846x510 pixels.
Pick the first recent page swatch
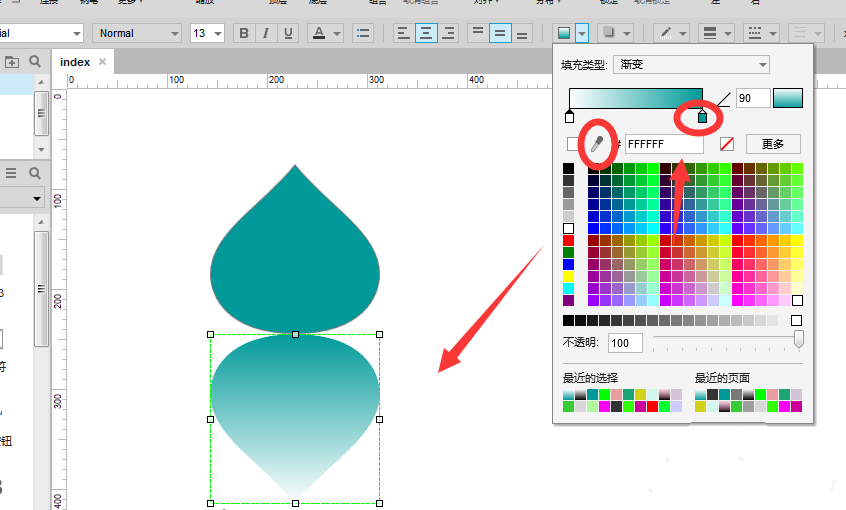tap(700, 395)
